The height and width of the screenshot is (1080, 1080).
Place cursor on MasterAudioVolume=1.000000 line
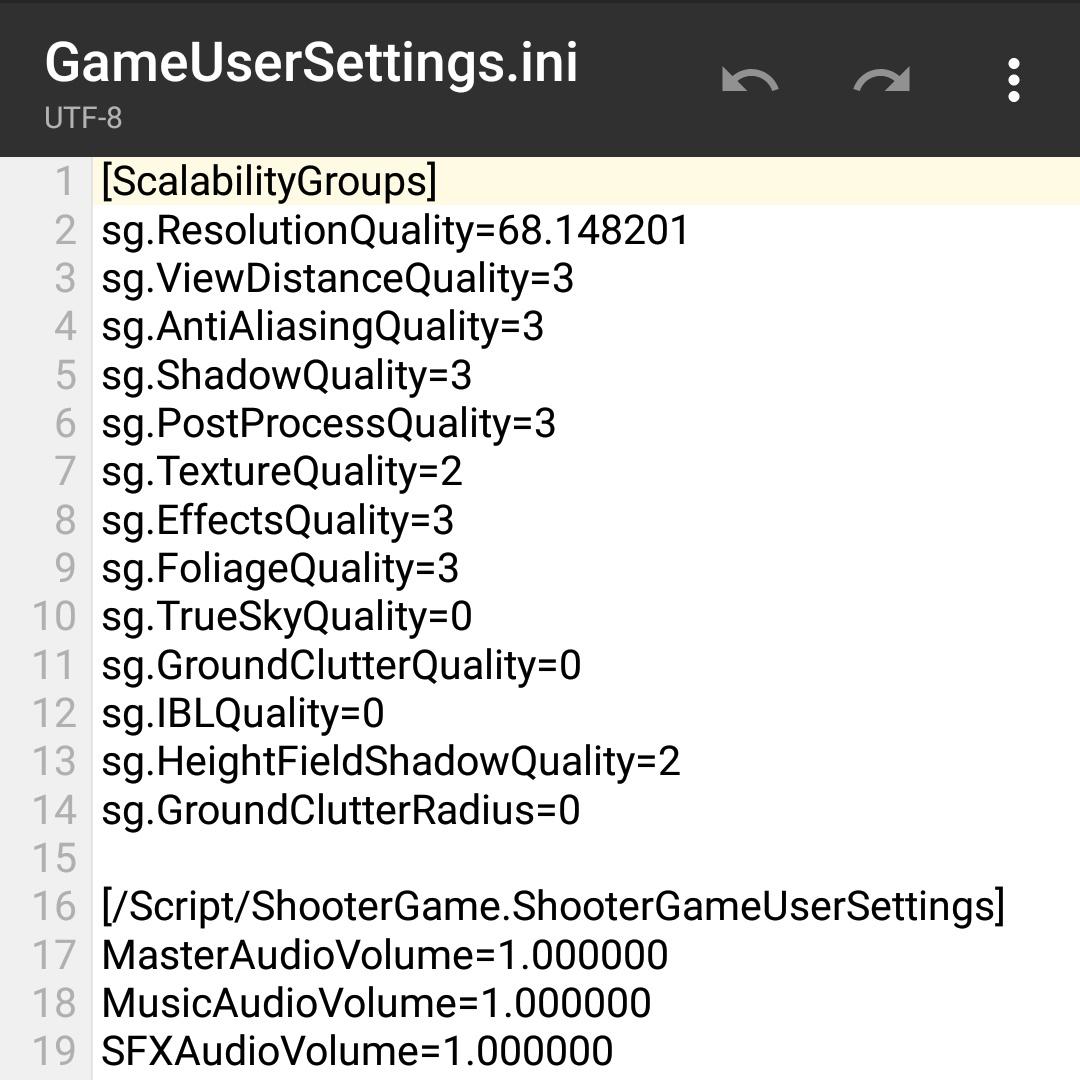[384, 955]
